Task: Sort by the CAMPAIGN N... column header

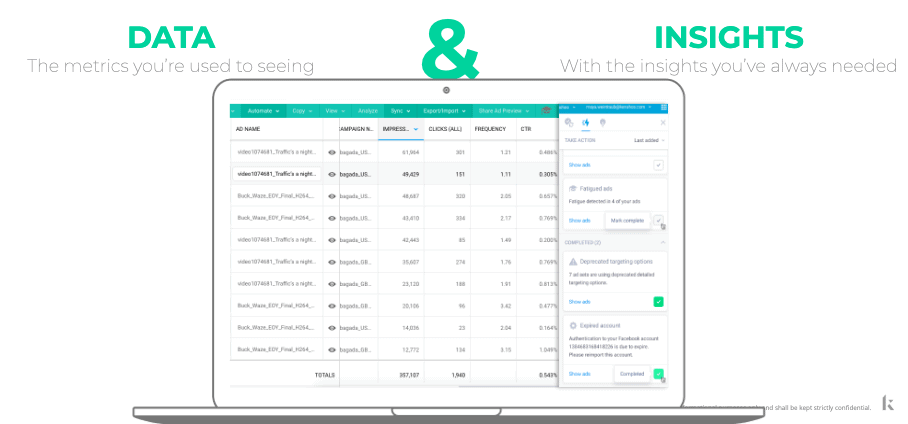Action: coord(357,129)
